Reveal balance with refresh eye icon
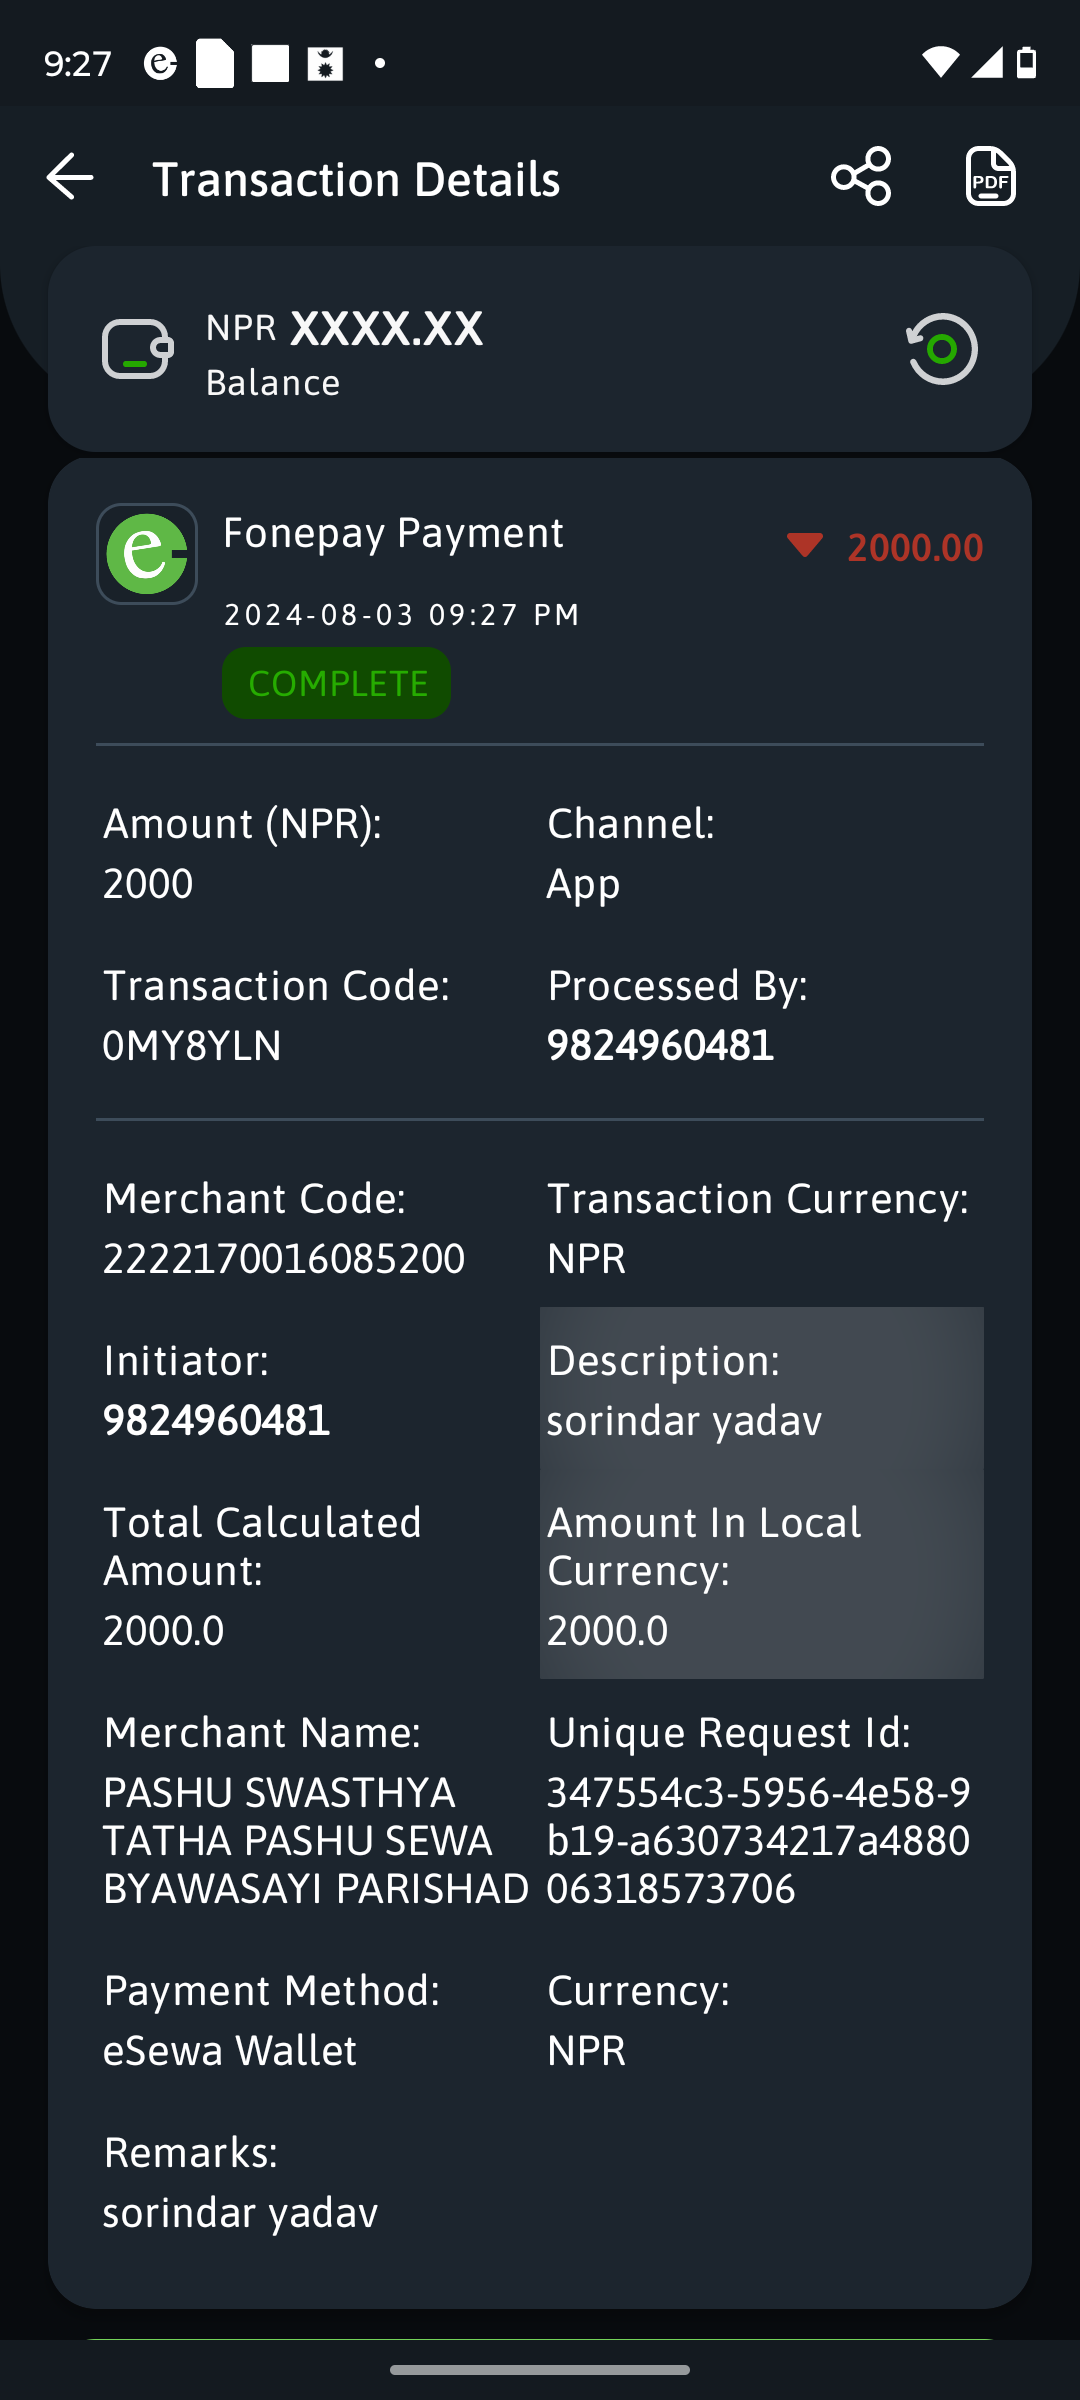The height and width of the screenshot is (2400, 1080). 942,349
